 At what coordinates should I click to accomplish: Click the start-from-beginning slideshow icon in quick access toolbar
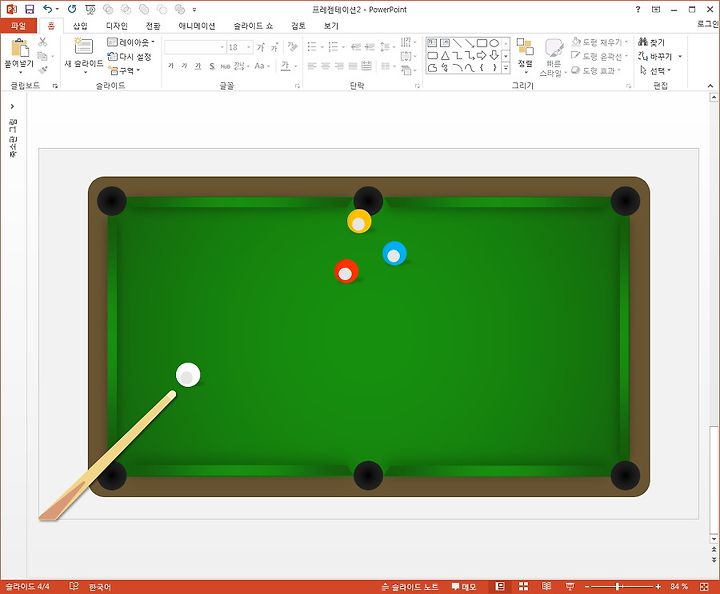click(90, 9)
